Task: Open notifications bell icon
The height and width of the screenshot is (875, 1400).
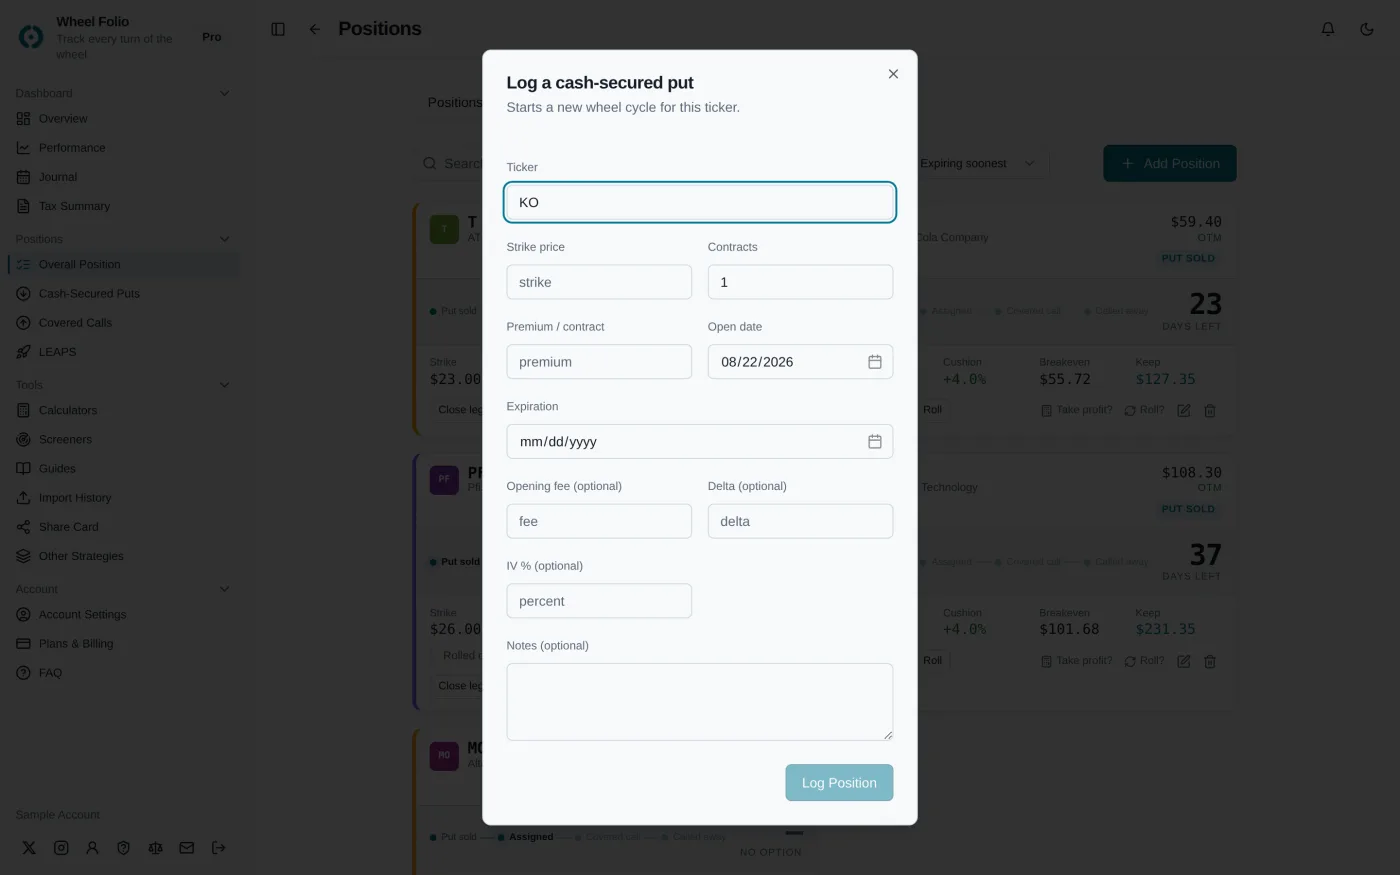Action: tap(1327, 29)
